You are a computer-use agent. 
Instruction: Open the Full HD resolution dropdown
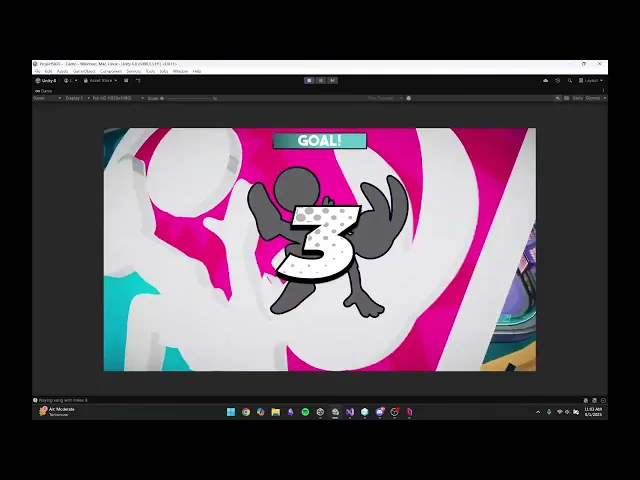pos(118,98)
